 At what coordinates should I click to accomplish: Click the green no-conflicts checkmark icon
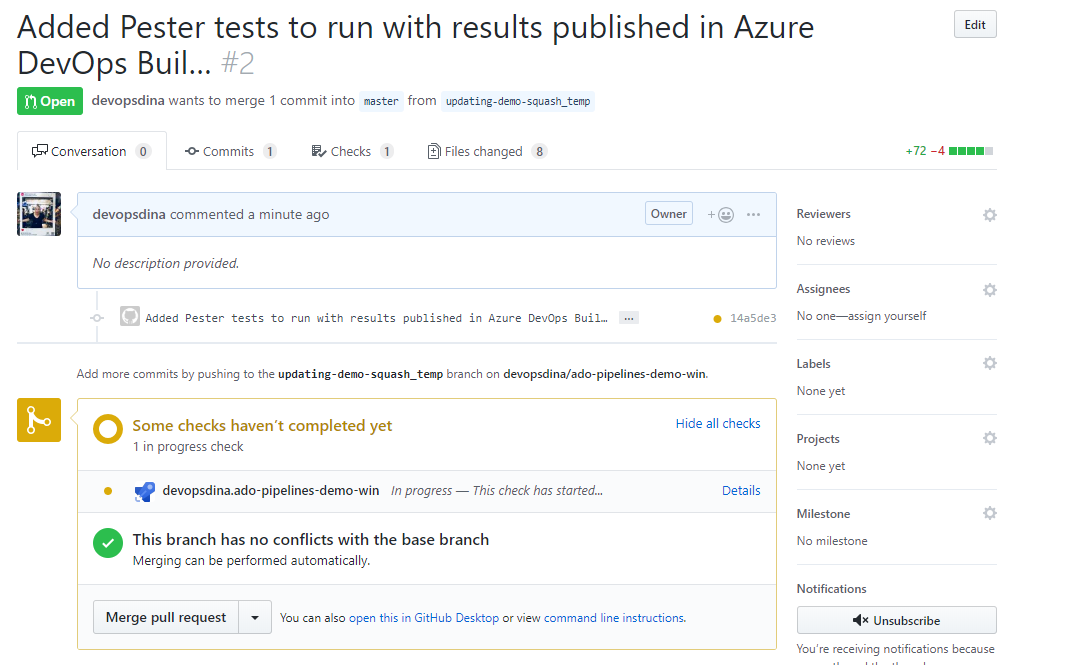pyautogui.click(x=107, y=543)
